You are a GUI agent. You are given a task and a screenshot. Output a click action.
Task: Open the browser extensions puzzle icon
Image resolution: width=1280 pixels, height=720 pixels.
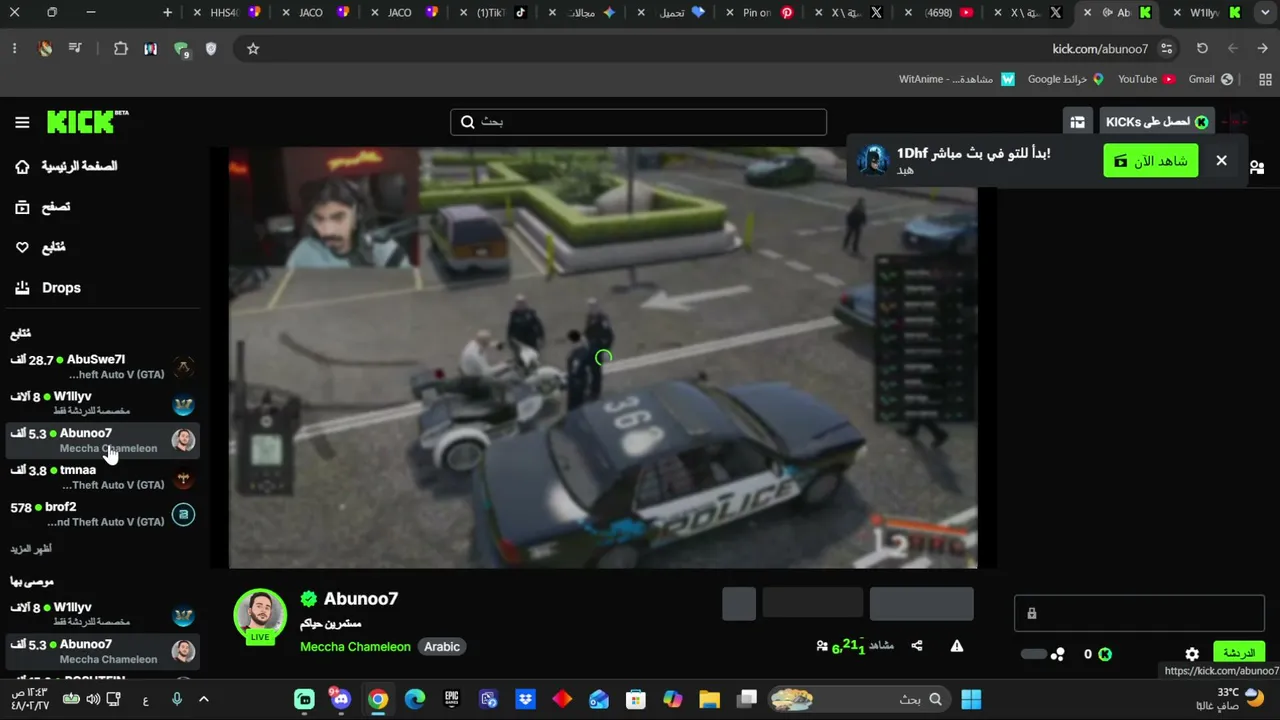coord(120,48)
